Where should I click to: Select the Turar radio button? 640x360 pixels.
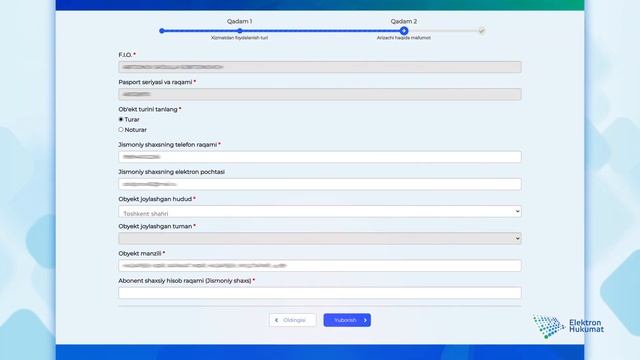pyautogui.click(x=121, y=119)
